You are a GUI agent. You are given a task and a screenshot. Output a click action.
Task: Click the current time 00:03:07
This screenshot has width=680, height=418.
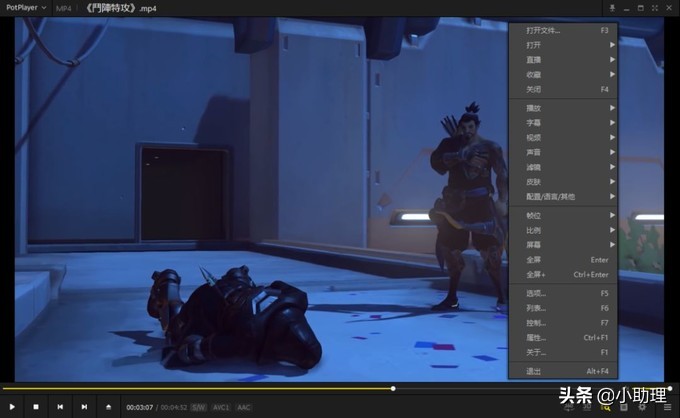140,407
